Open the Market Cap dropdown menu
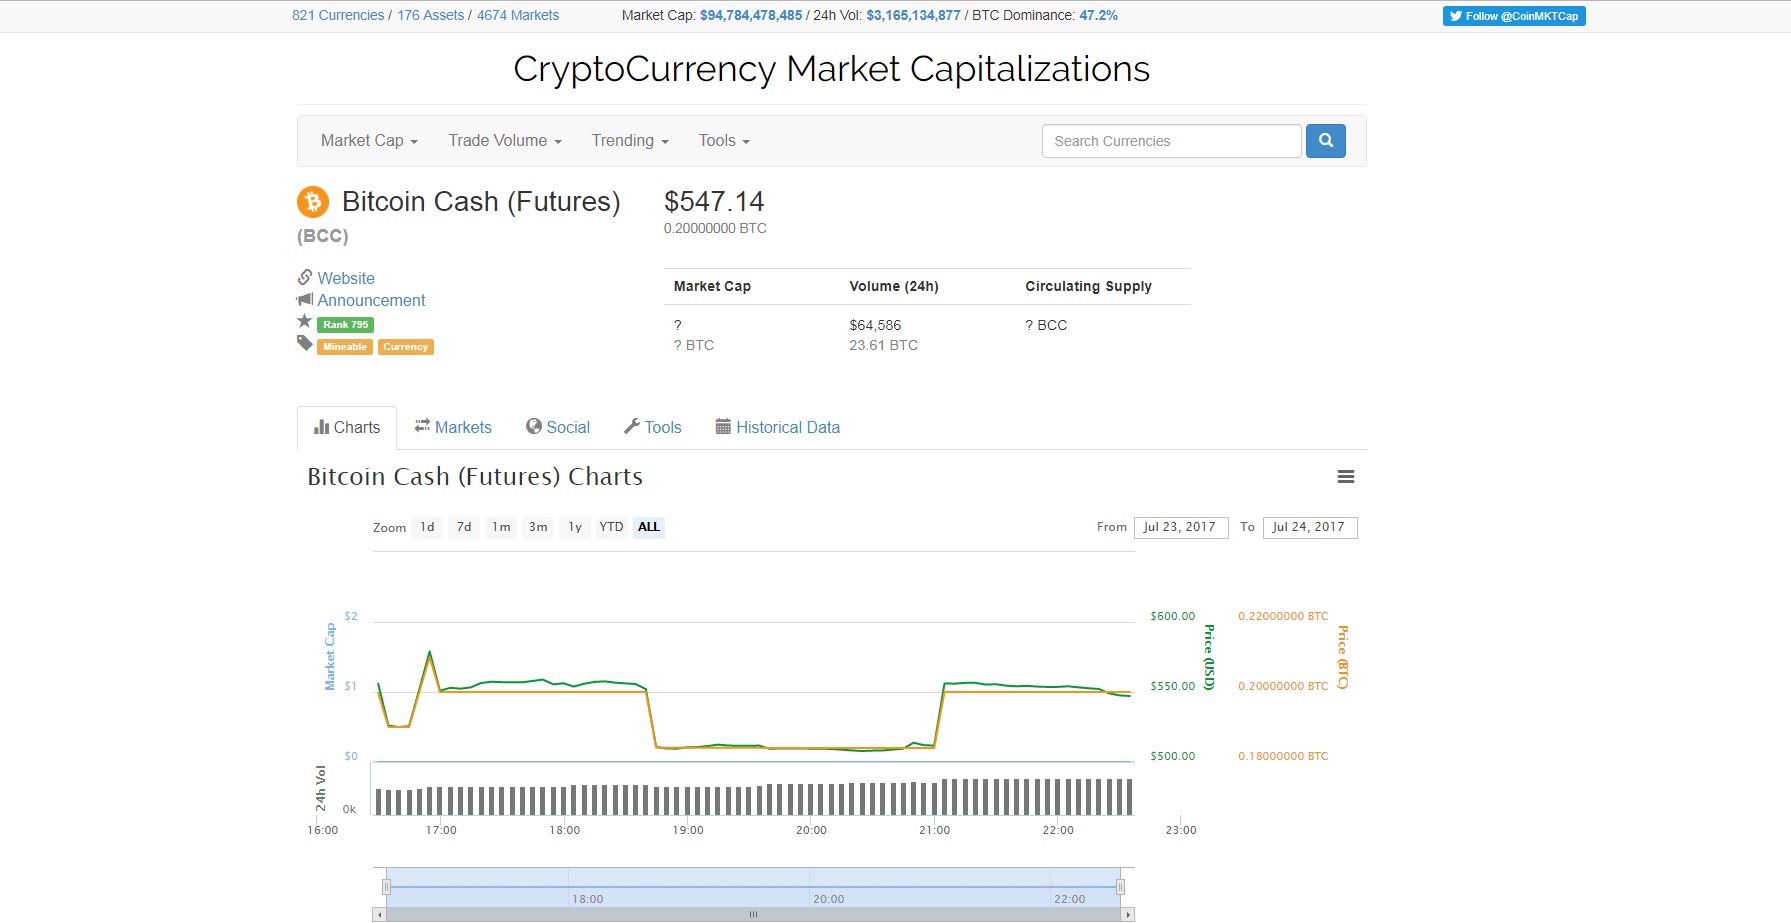1791x923 pixels. pyautogui.click(x=369, y=141)
